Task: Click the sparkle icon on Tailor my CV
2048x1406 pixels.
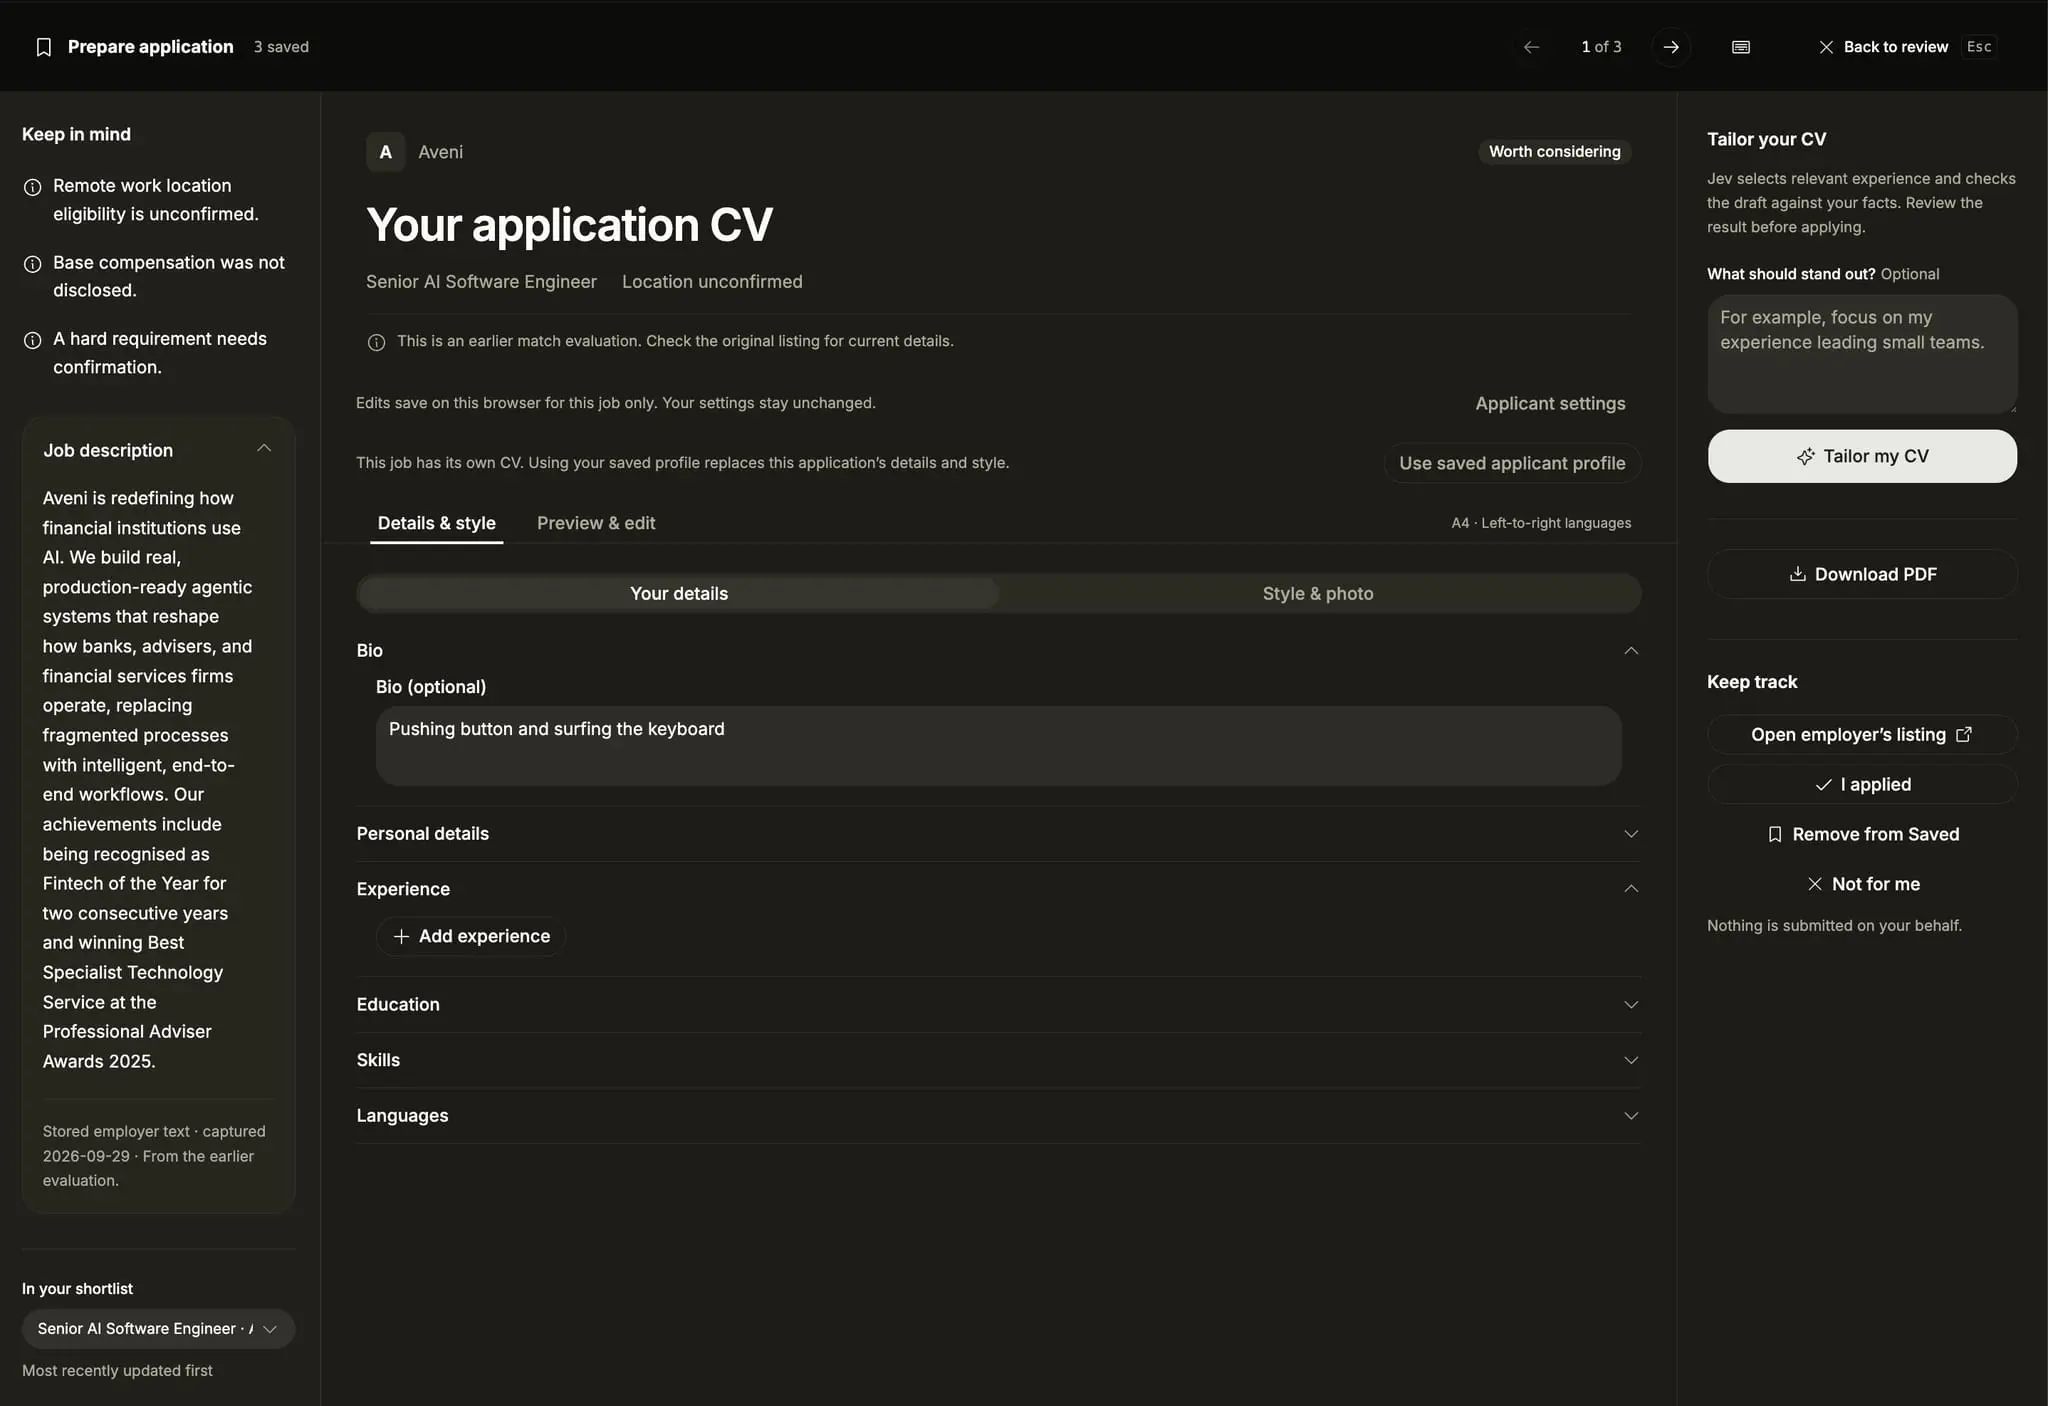Action: 1805,457
